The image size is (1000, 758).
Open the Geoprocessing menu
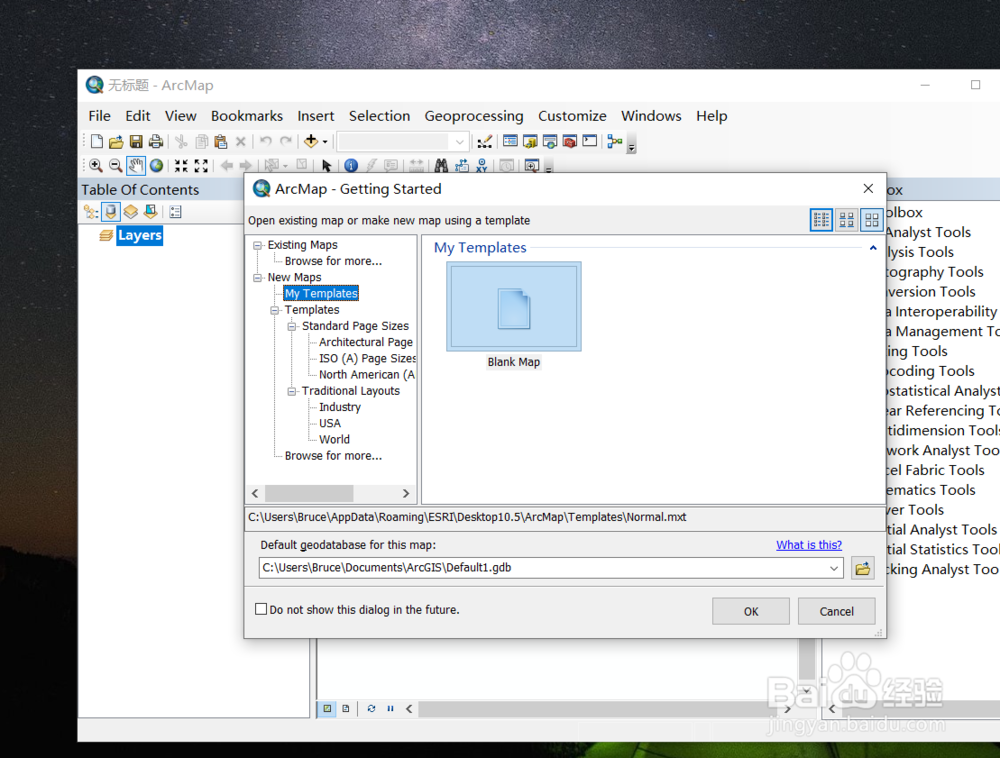(x=474, y=116)
